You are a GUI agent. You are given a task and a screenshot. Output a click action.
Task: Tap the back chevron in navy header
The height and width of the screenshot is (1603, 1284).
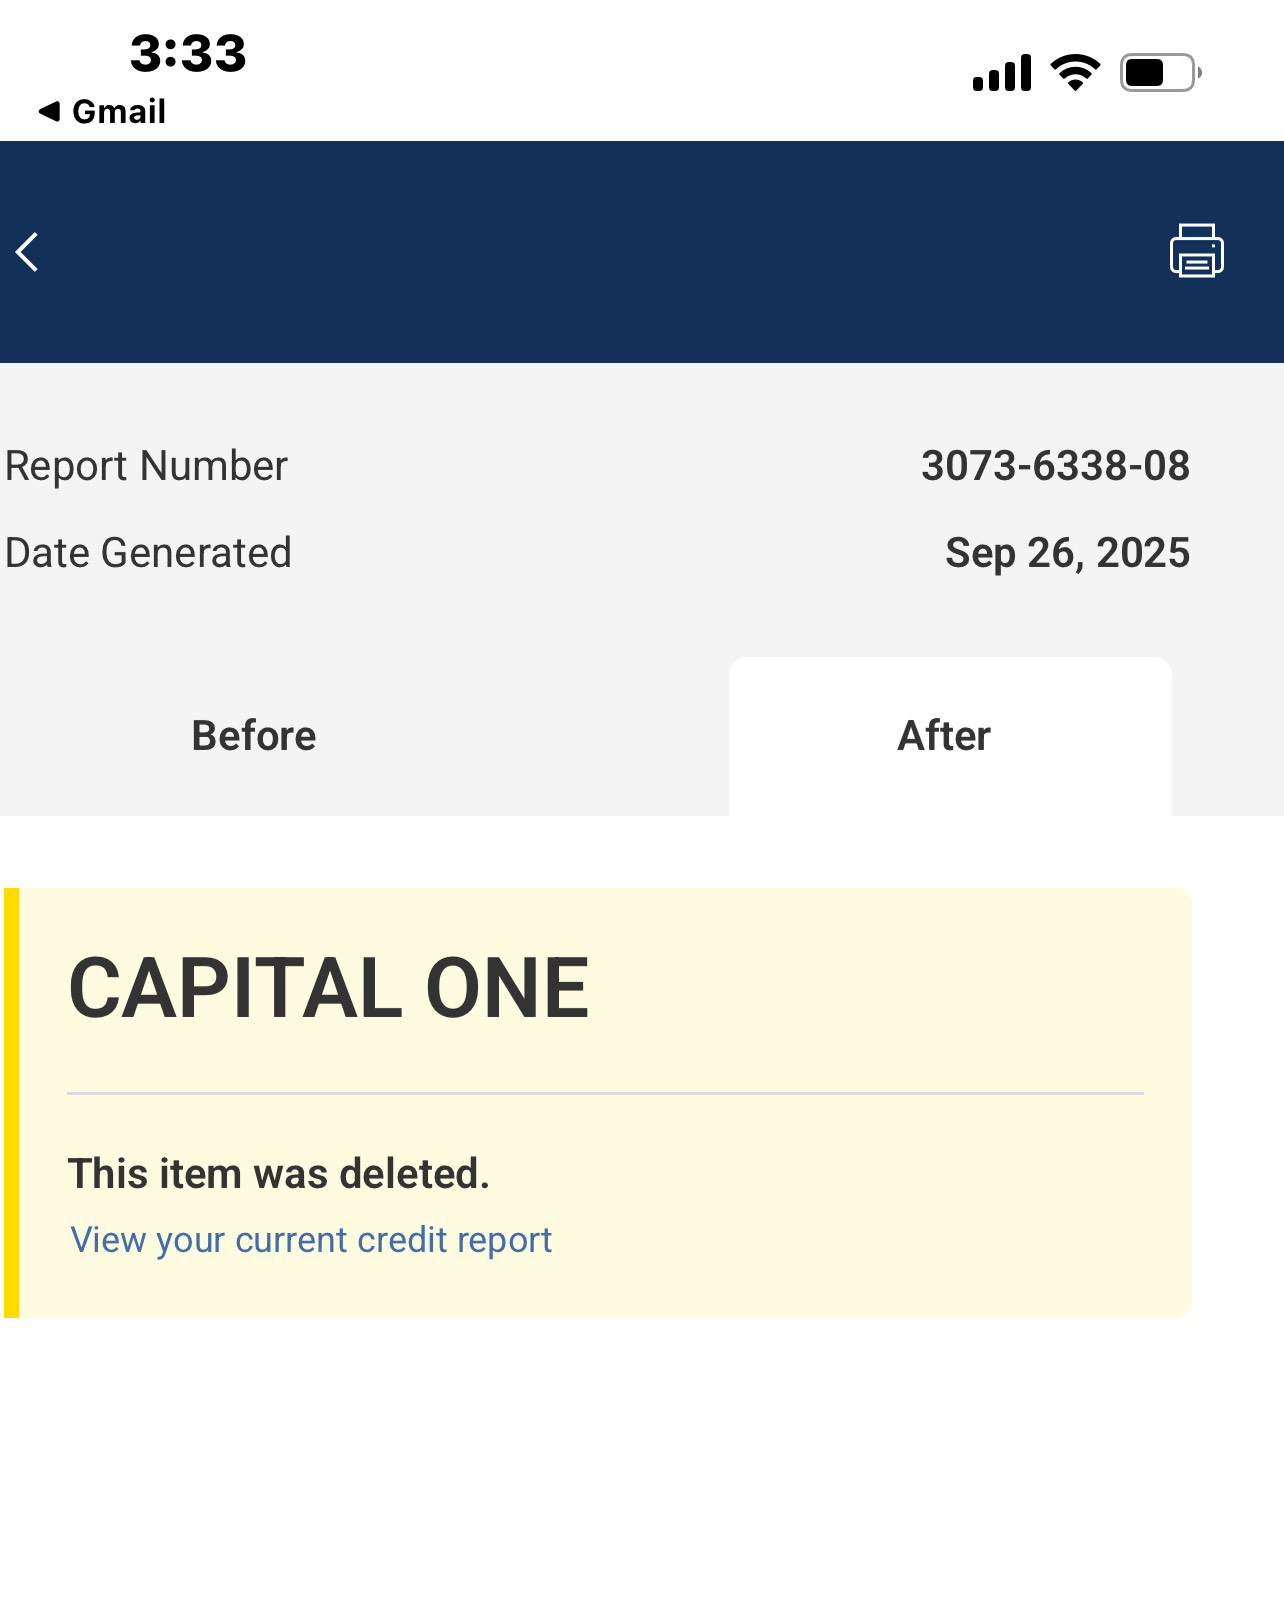[x=28, y=252]
